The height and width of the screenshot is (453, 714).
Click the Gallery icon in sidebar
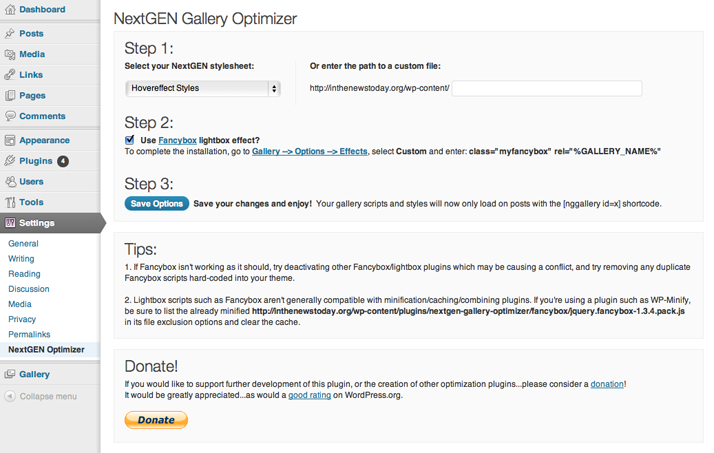tap(10, 374)
